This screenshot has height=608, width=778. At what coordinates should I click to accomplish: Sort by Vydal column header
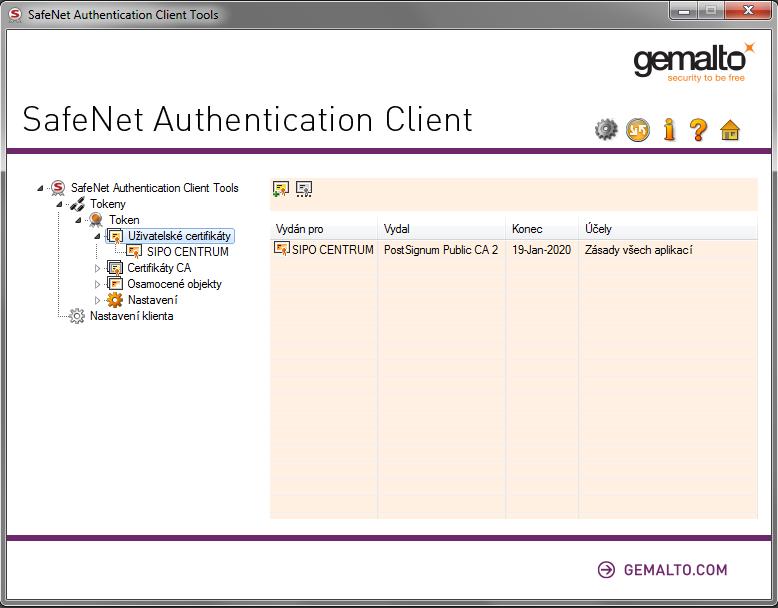[441, 229]
